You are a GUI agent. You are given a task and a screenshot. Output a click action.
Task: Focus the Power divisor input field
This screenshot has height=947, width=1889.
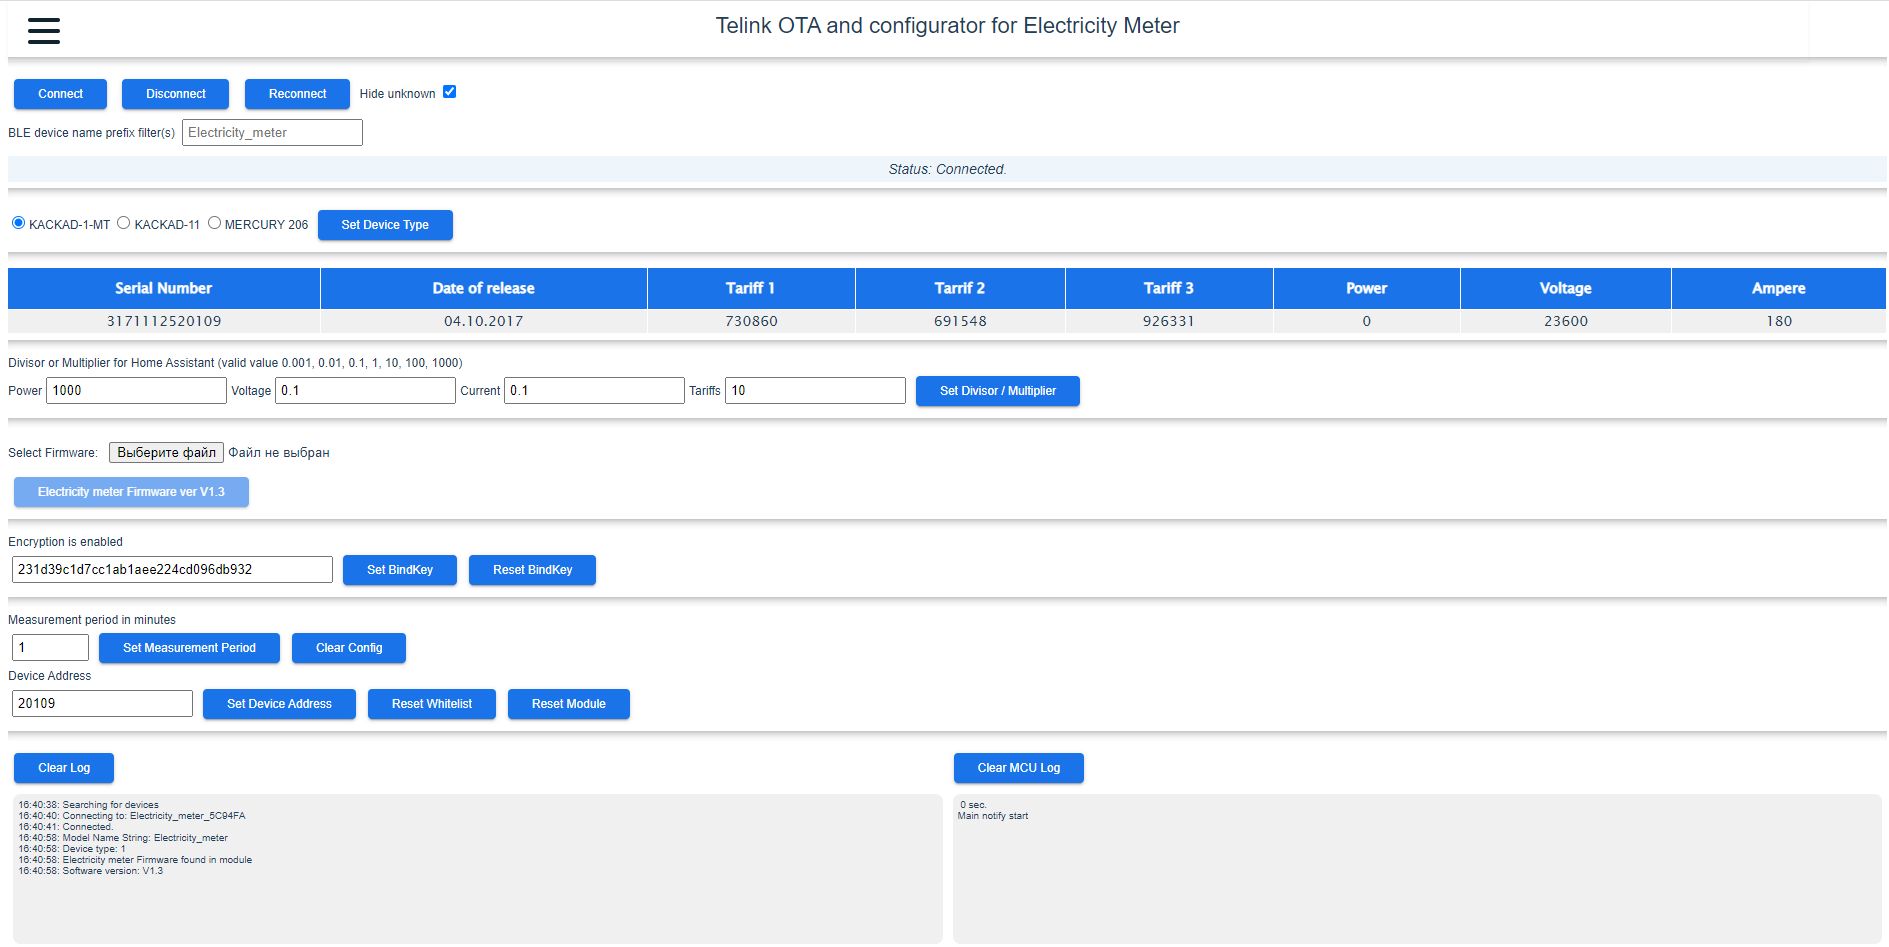[x=136, y=391]
